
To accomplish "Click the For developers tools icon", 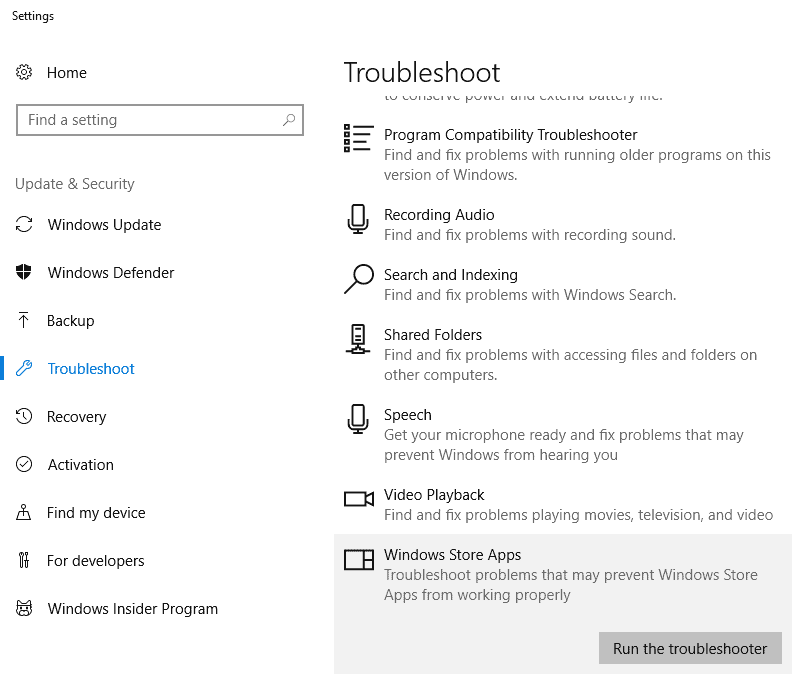I will (27, 560).
